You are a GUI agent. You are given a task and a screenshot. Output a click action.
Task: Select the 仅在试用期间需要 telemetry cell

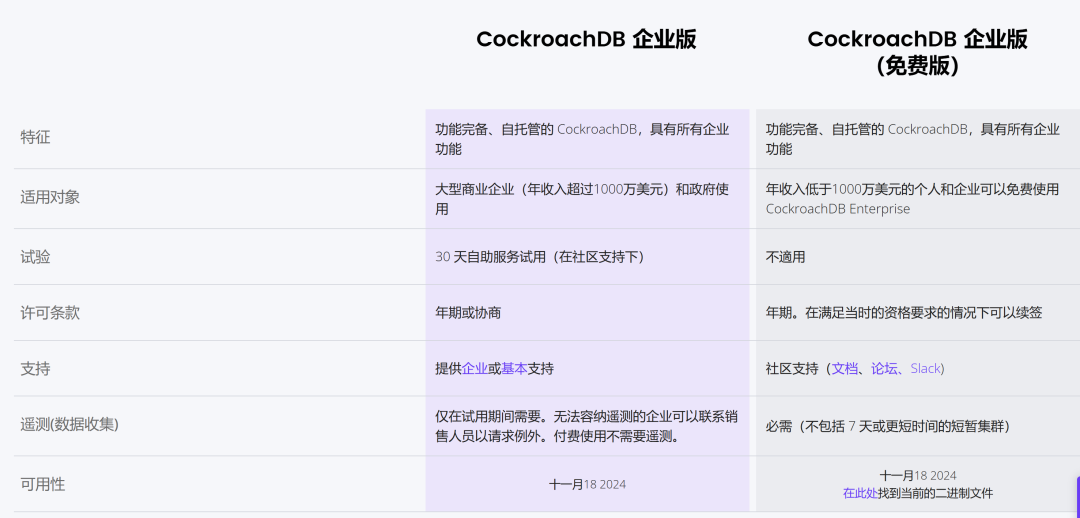point(587,426)
